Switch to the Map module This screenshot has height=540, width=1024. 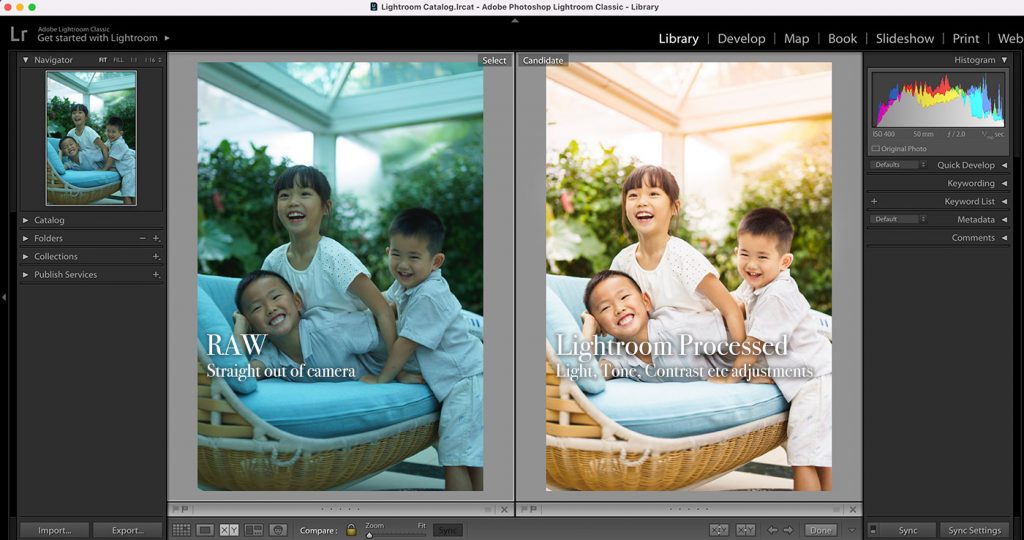pos(796,39)
